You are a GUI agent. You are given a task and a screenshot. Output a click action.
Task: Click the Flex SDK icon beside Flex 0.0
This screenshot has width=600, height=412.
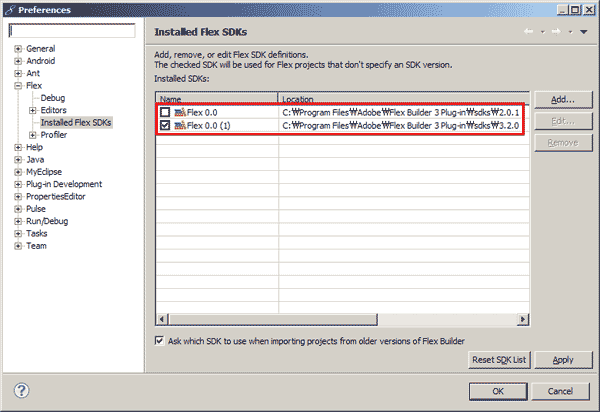[180, 112]
